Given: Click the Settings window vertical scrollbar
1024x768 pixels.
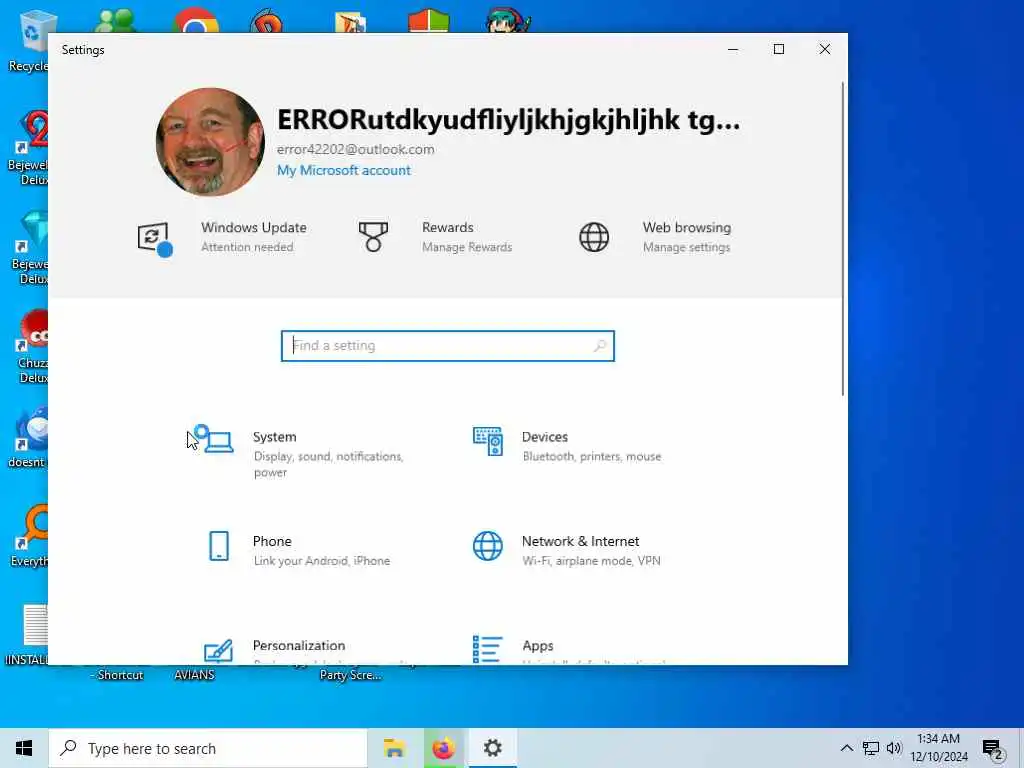Looking at the screenshot, I should 843,238.
